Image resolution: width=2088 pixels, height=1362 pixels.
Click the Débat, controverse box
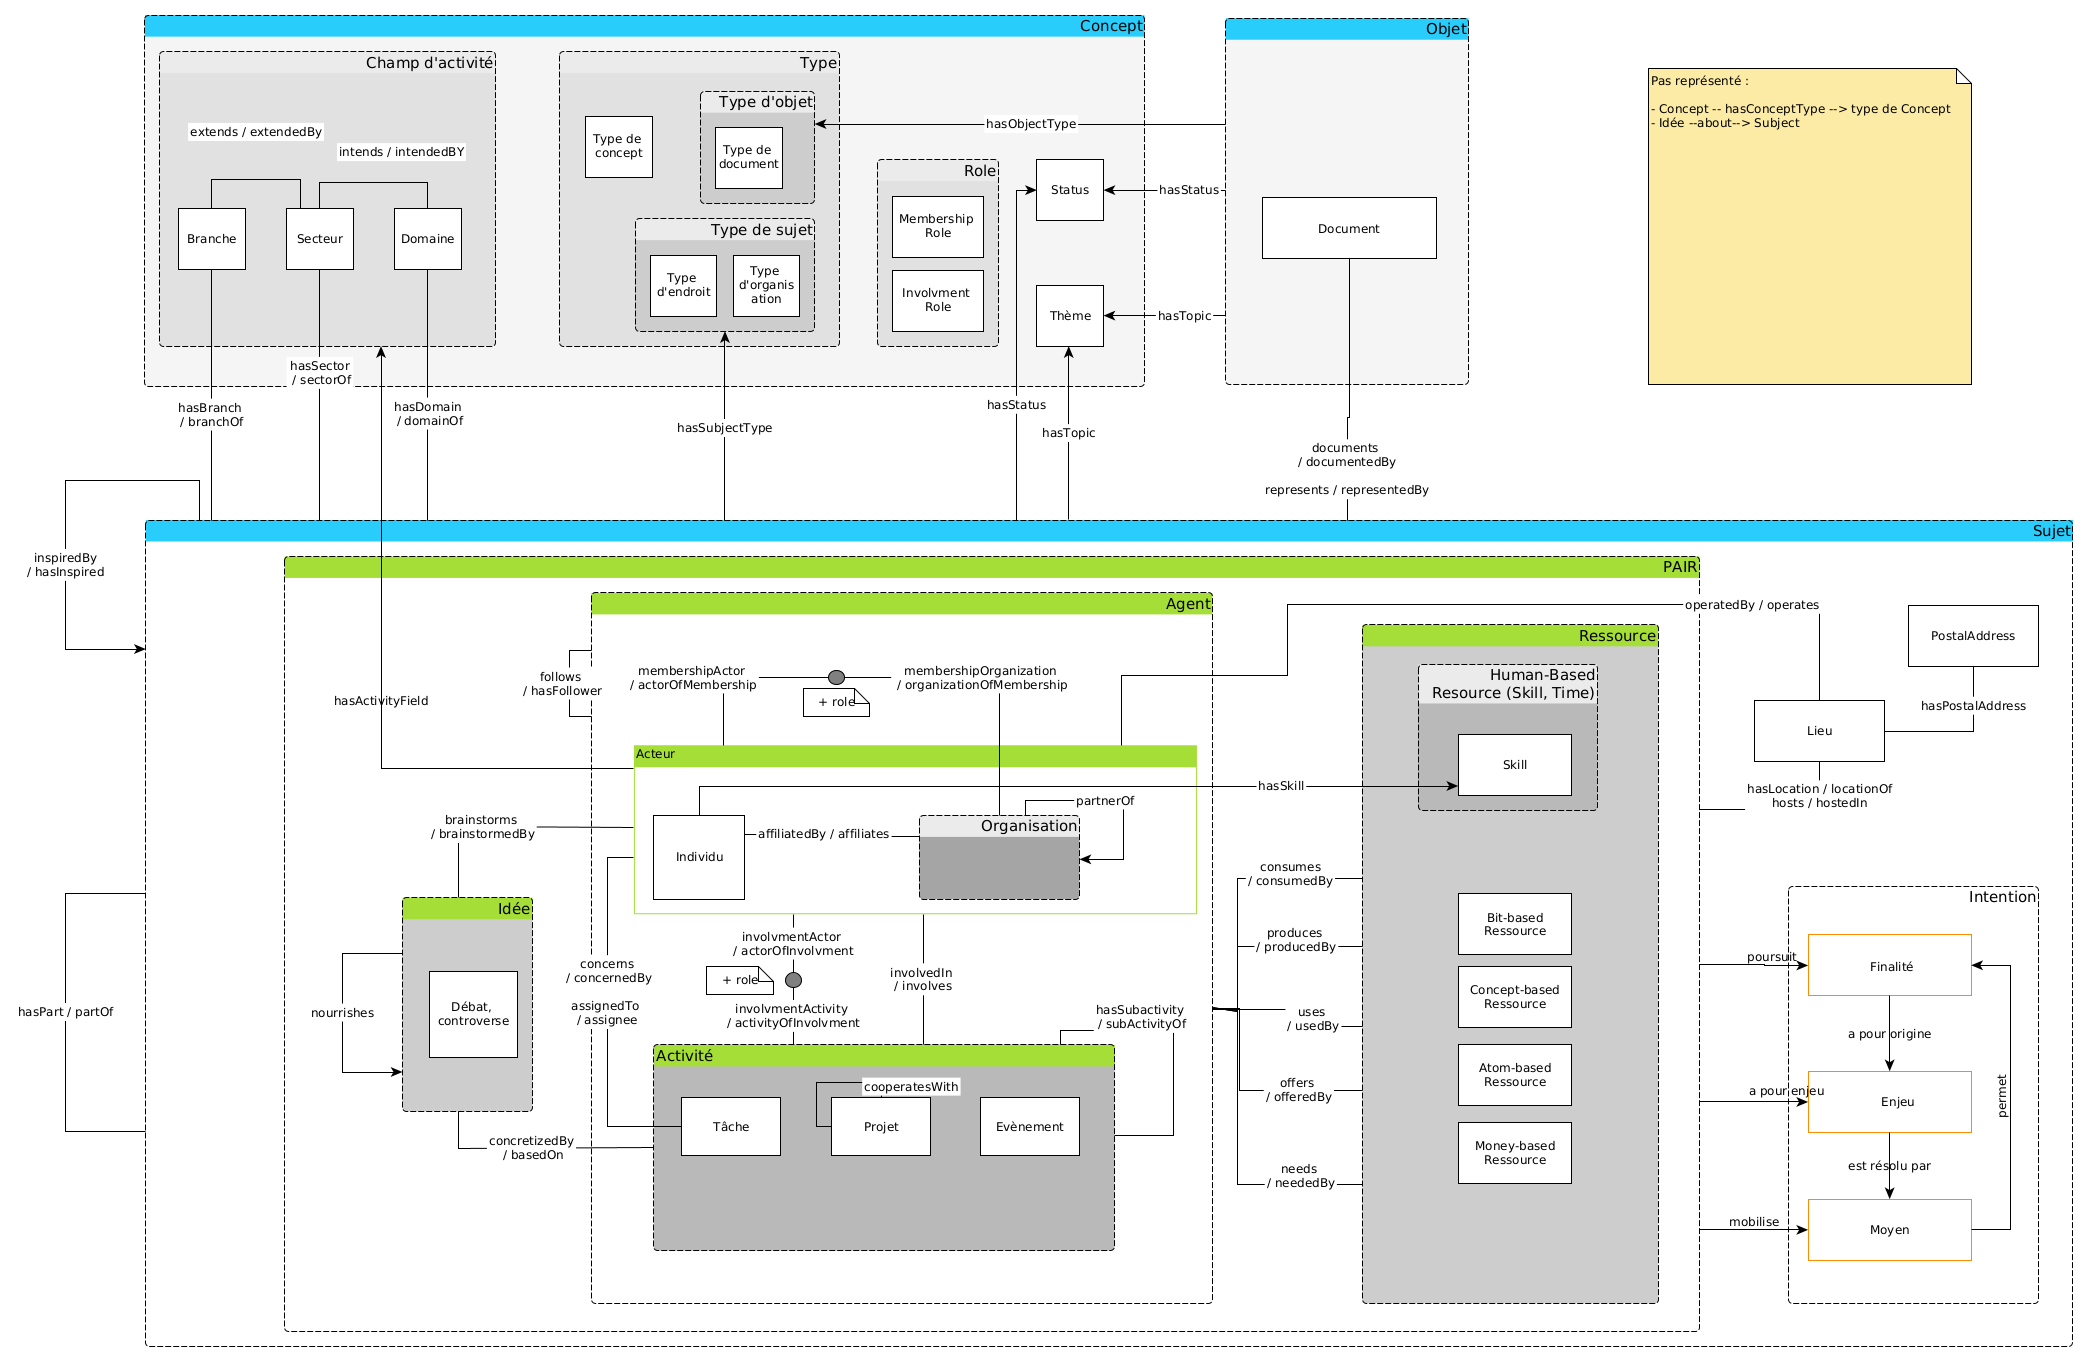(473, 1014)
